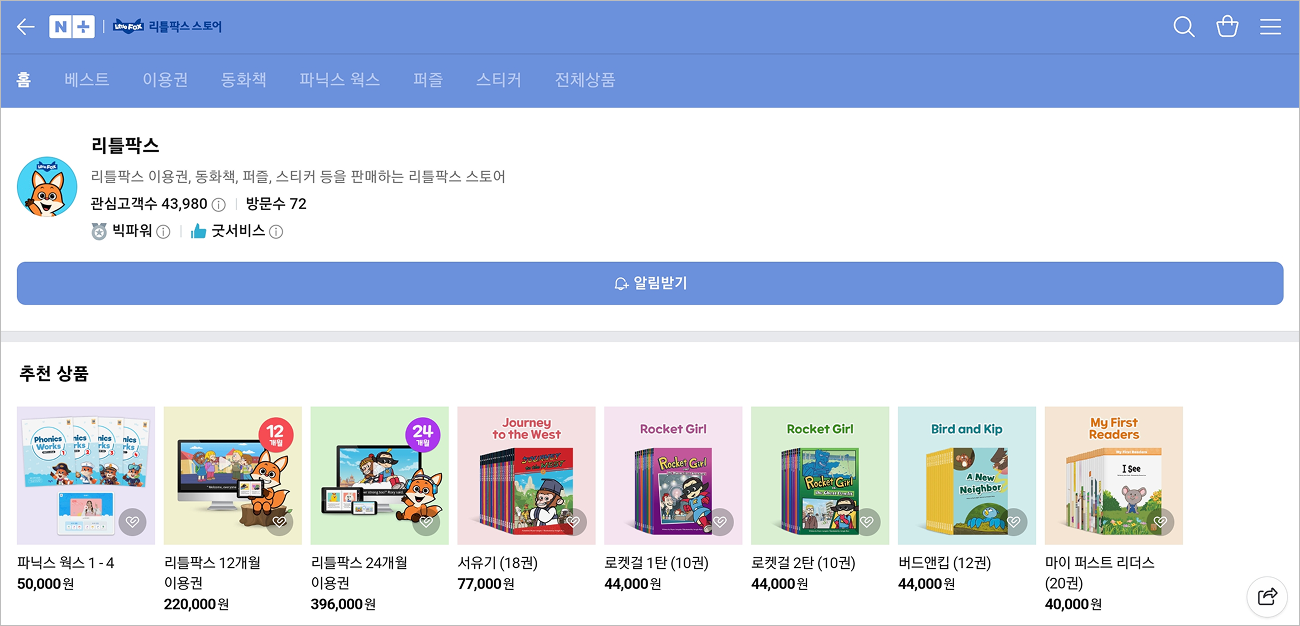The height and width of the screenshot is (626, 1300).
Task: Switch to the 베스트 tab
Action: (87, 80)
